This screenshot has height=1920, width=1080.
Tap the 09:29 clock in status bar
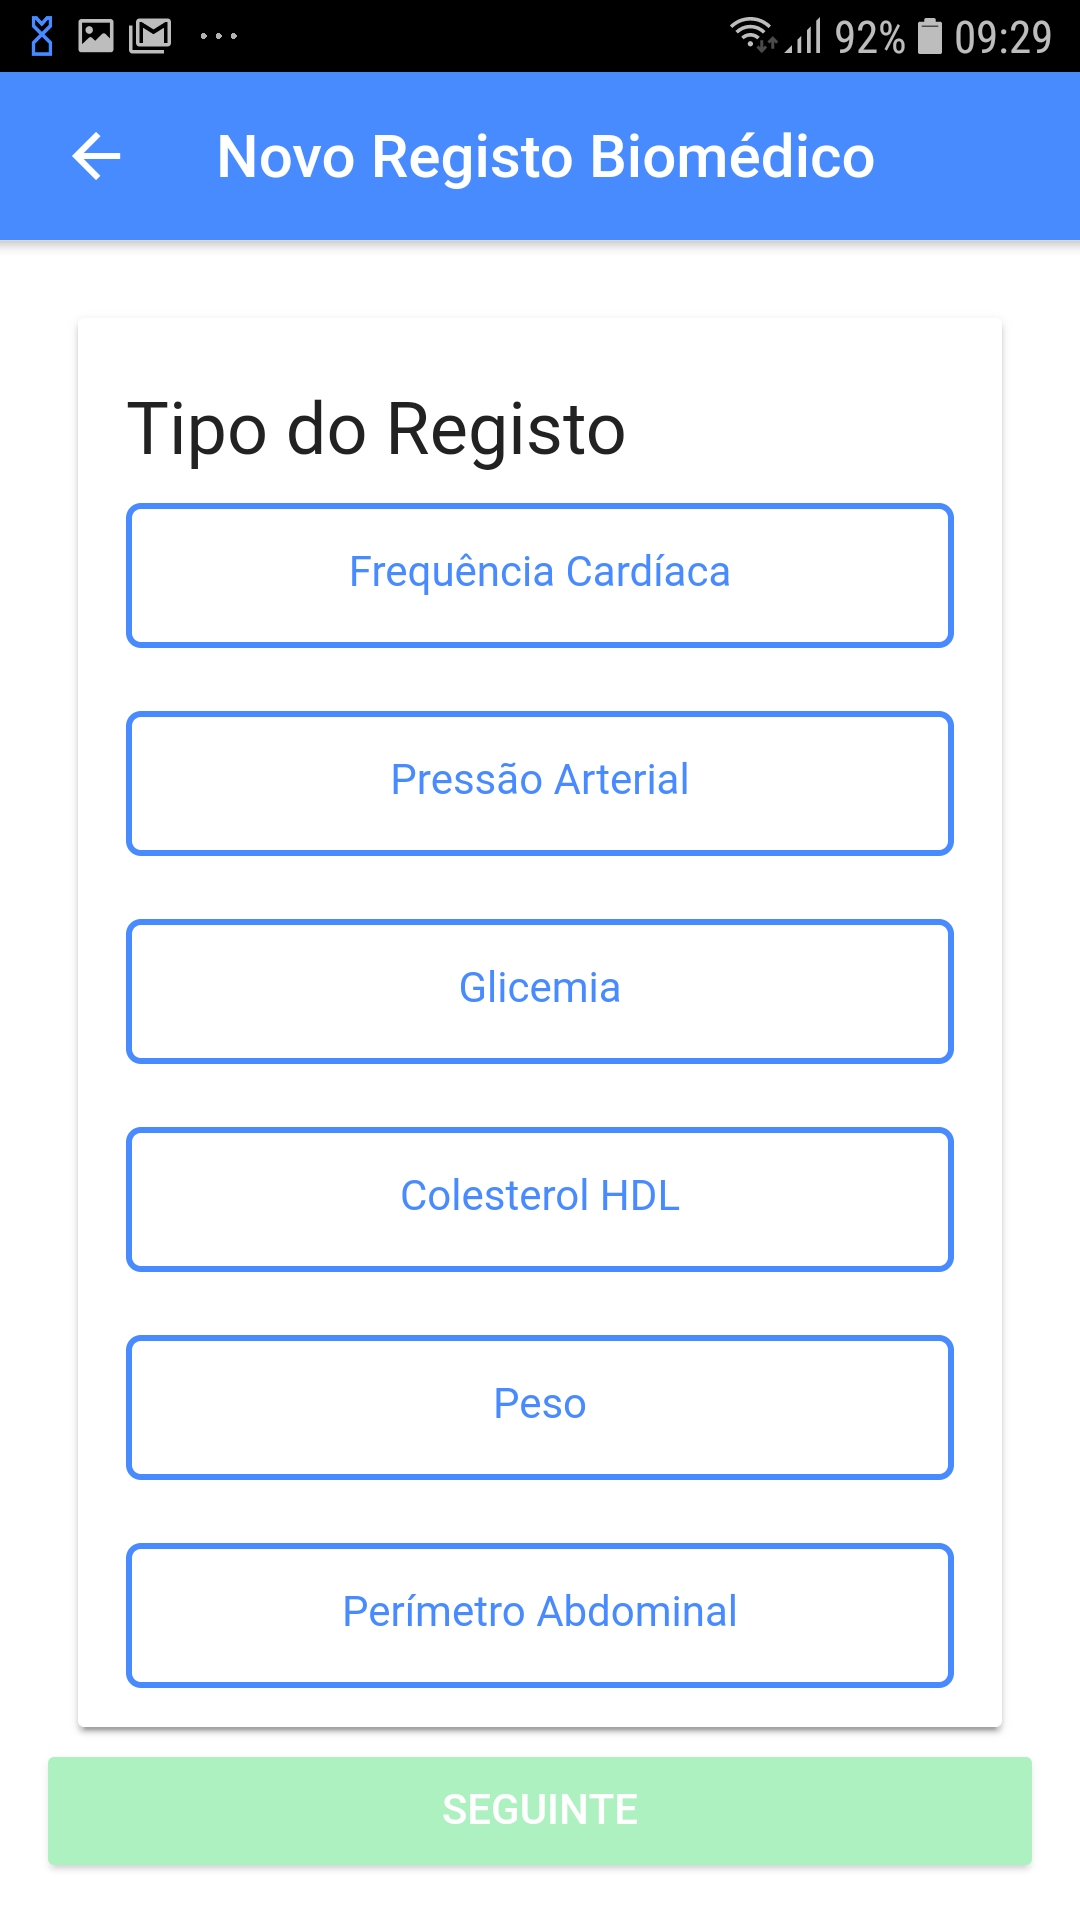tap(1002, 38)
